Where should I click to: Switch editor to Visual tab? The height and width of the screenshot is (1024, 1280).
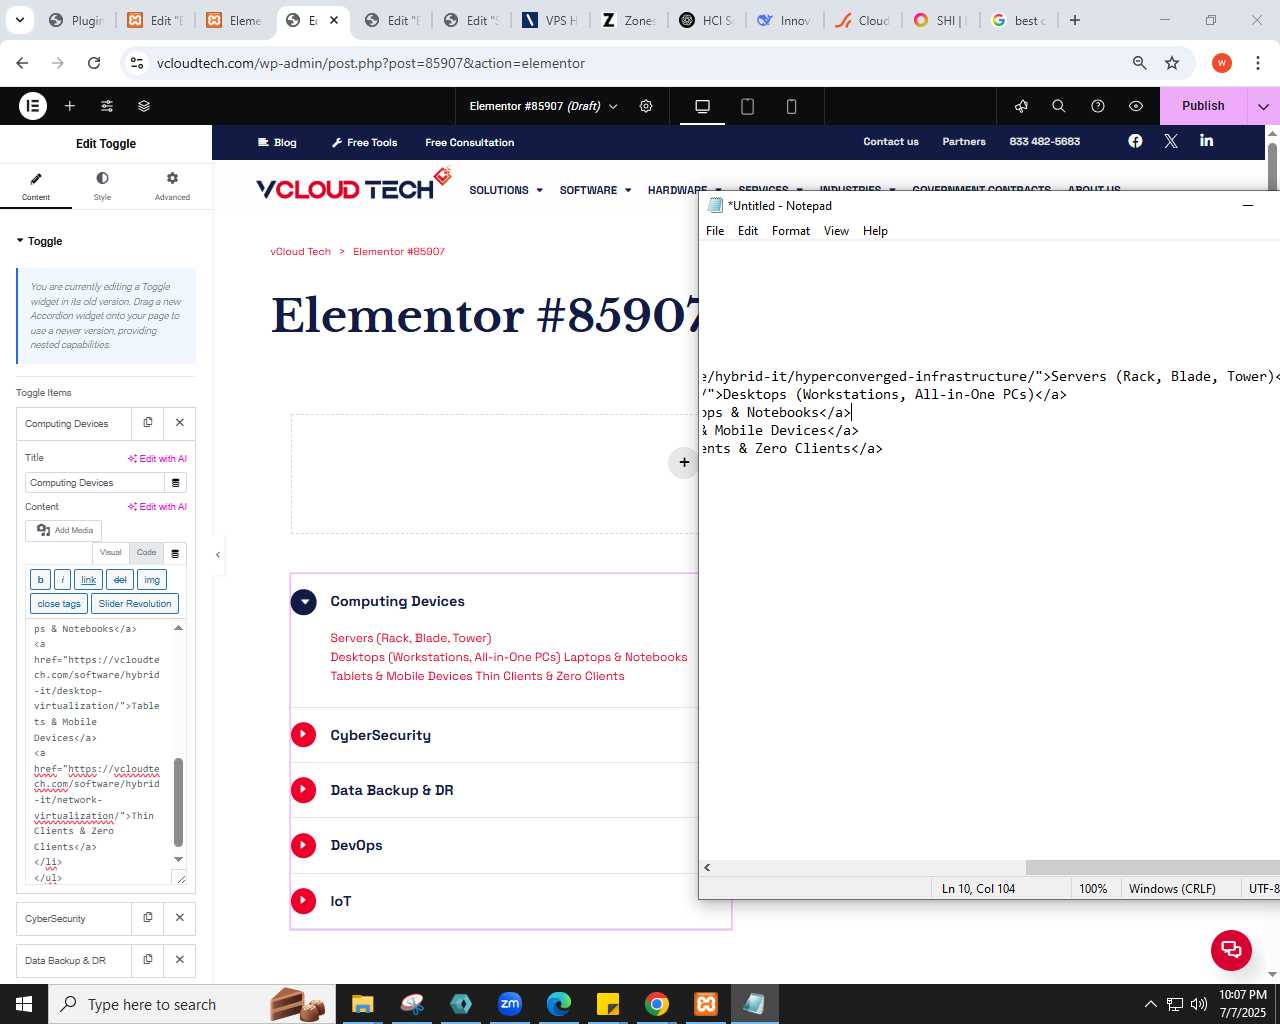click(x=110, y=552)
